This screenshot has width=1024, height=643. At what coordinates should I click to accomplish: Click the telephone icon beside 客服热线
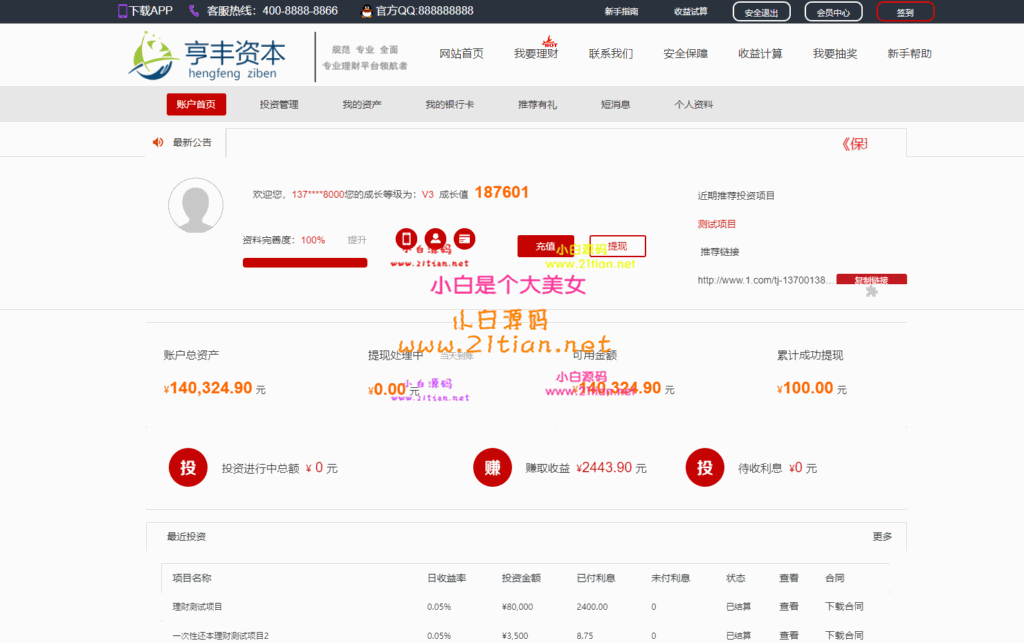pyautogui.click(x=194, y=10)
